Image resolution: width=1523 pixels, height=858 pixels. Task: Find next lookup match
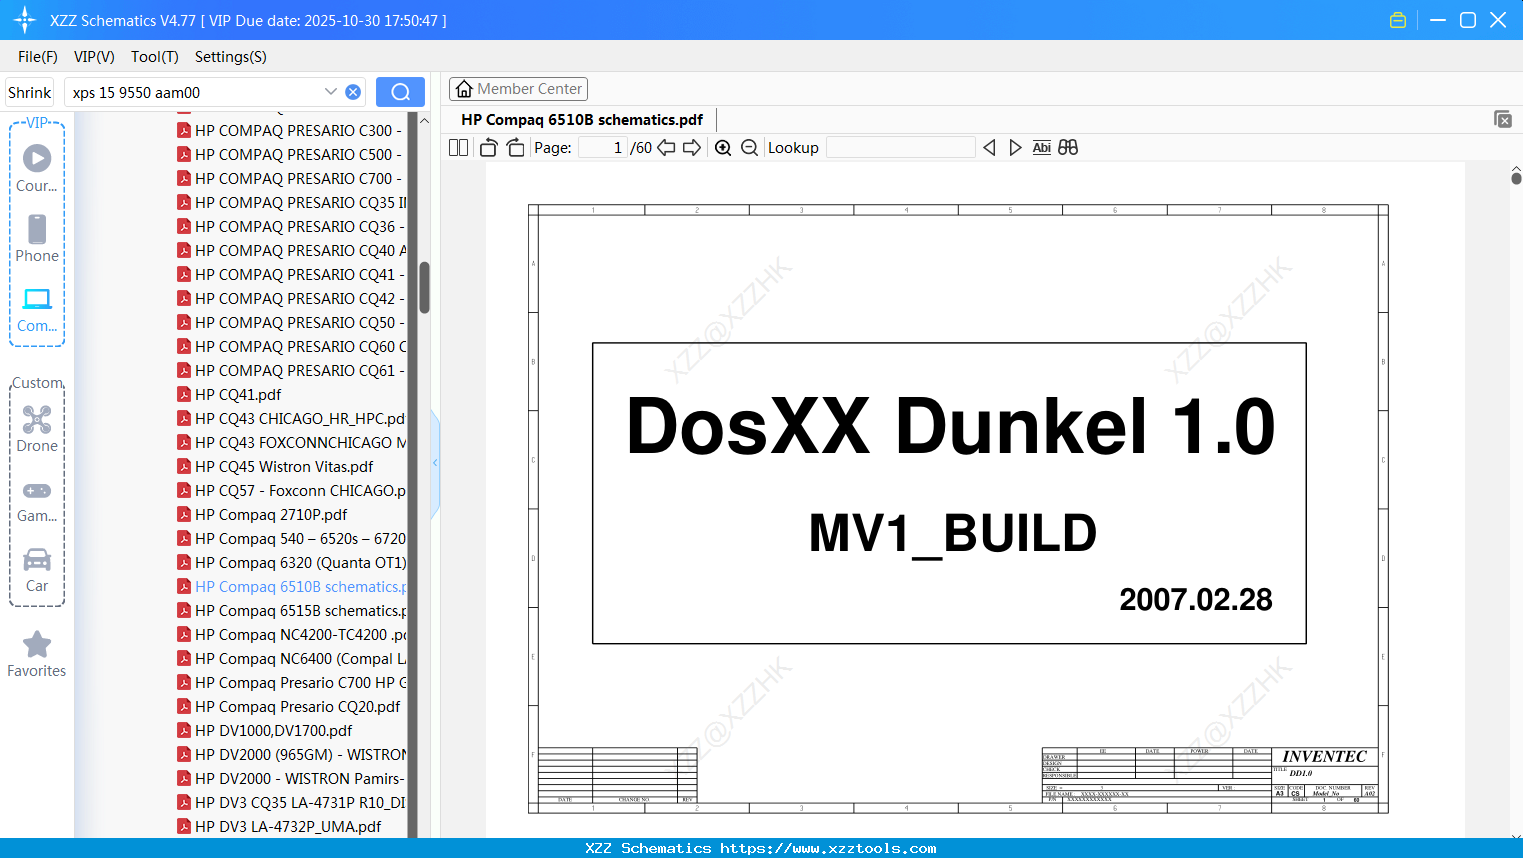pyautogui.click(x=1015, y=148)
